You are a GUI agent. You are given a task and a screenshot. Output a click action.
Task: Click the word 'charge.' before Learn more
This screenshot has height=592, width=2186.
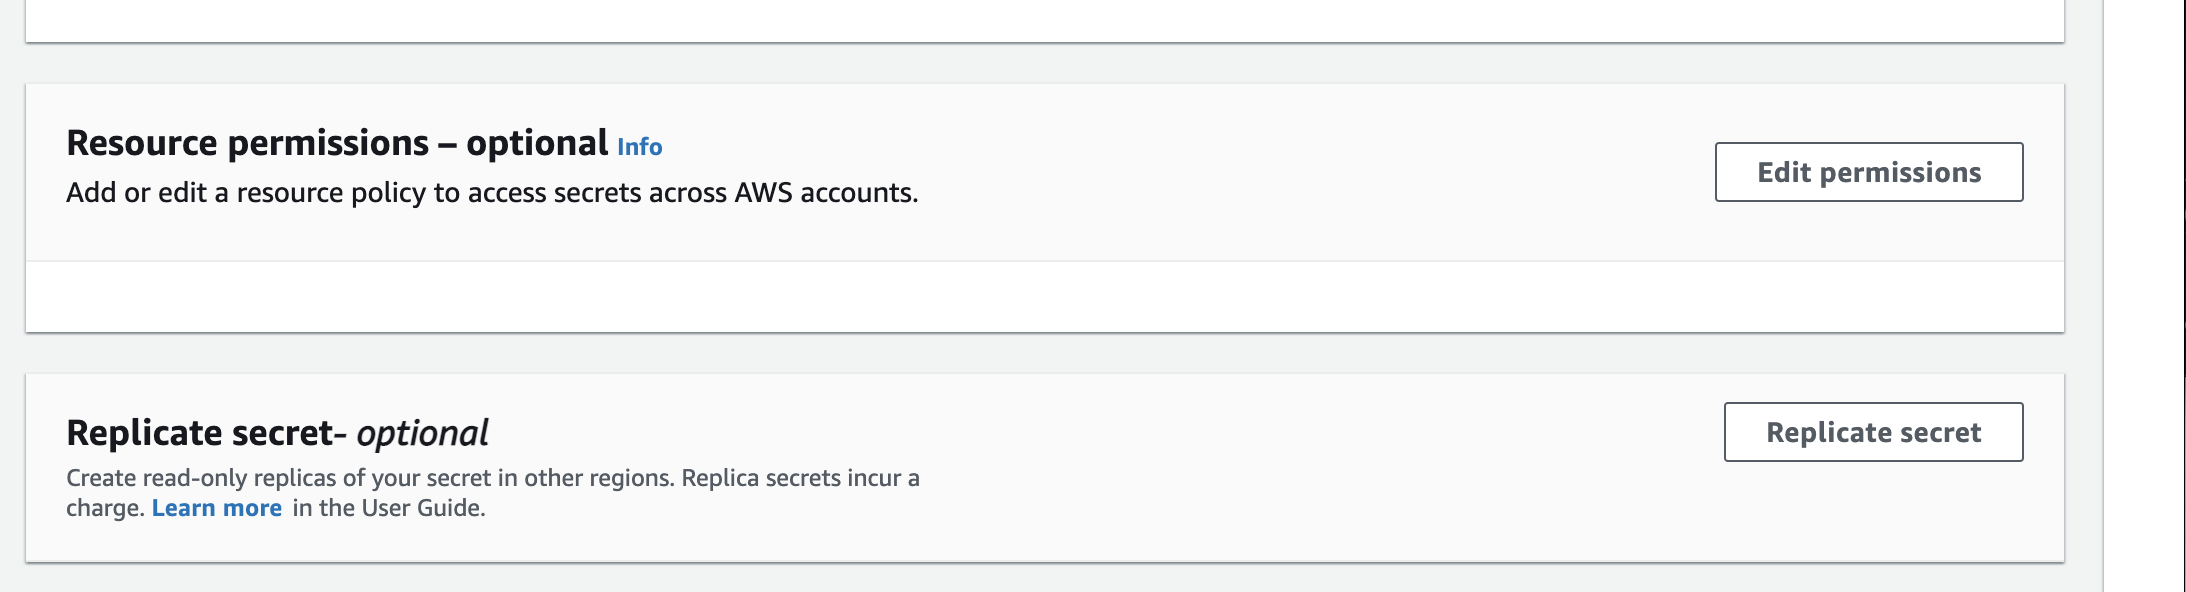(x=106, y=508)
